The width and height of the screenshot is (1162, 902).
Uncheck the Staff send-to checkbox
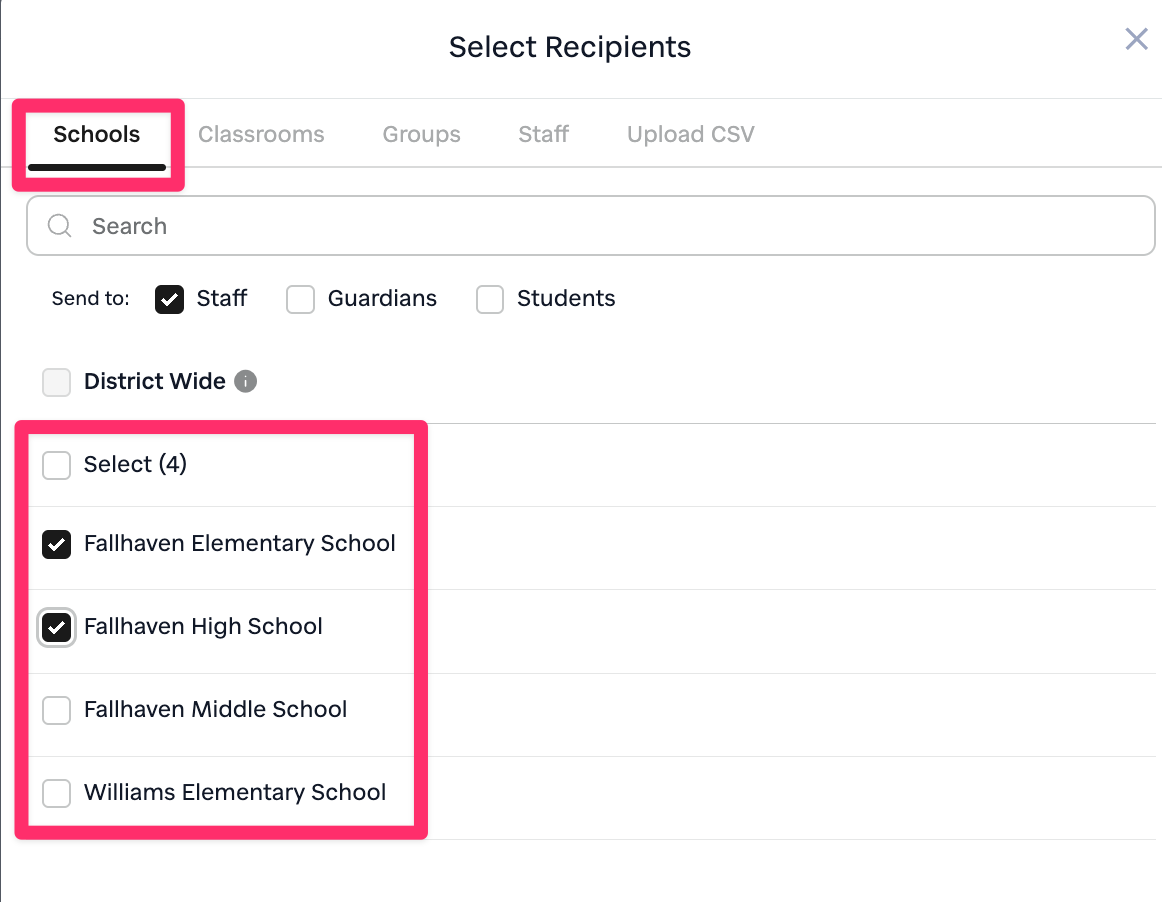tap(170, 299)
